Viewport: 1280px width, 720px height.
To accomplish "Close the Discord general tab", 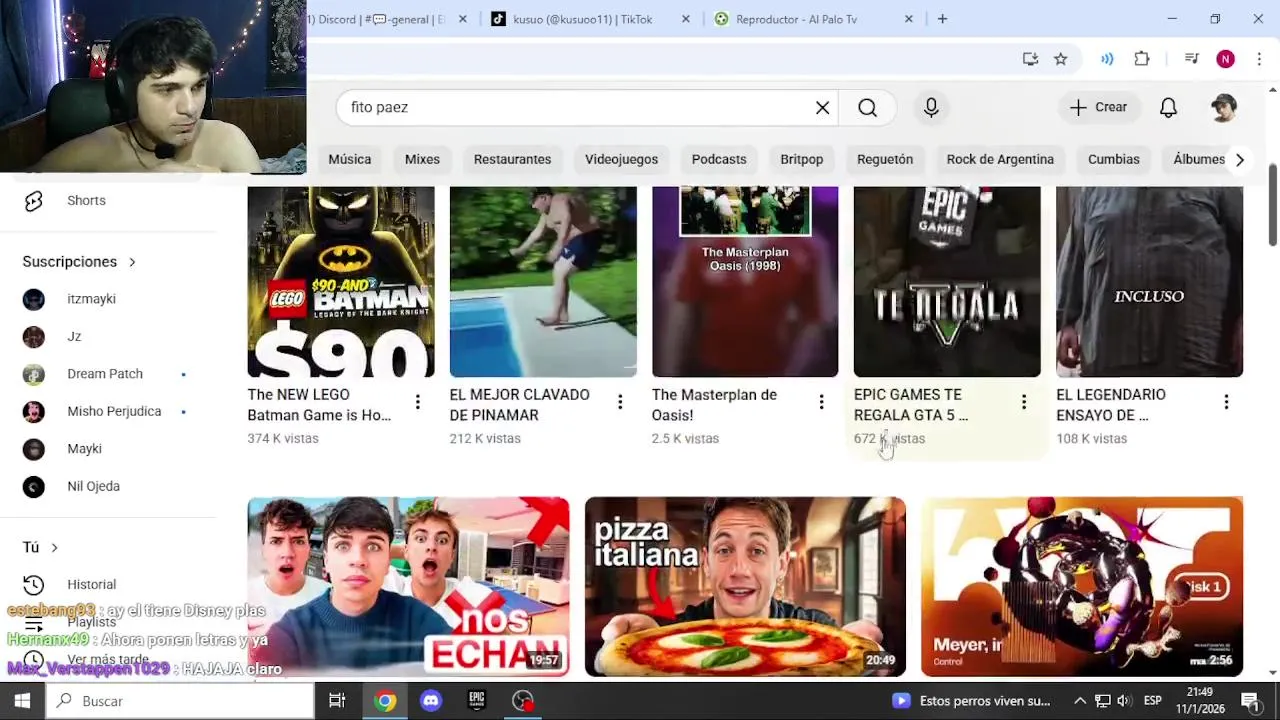I will [462, 19].
